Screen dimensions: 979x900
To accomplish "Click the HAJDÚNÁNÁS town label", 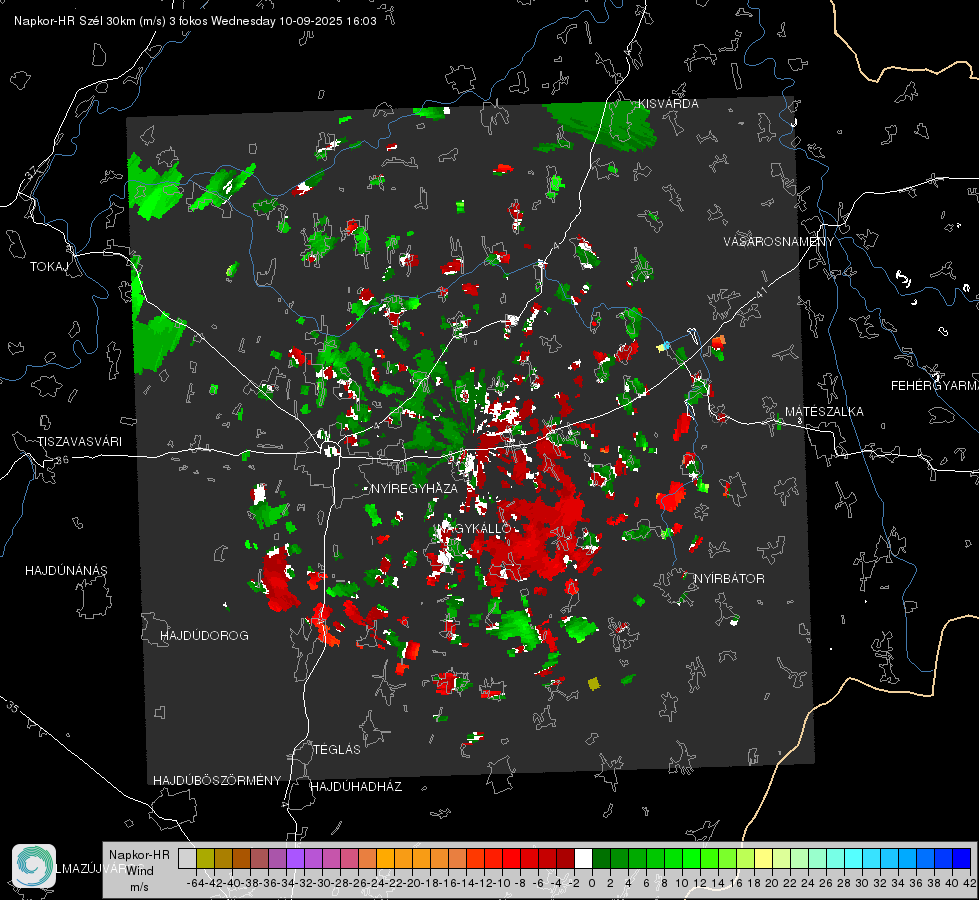I will (x=66, y=570).
